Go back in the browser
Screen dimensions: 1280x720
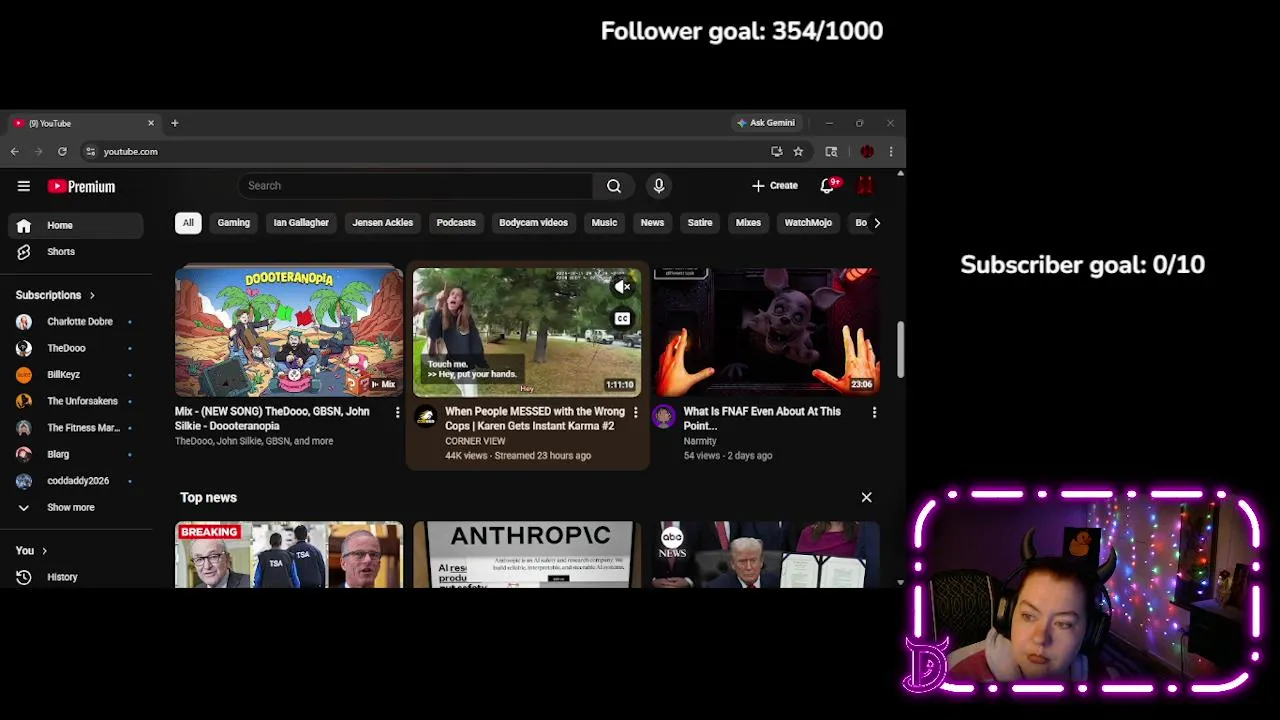[15, 151]
